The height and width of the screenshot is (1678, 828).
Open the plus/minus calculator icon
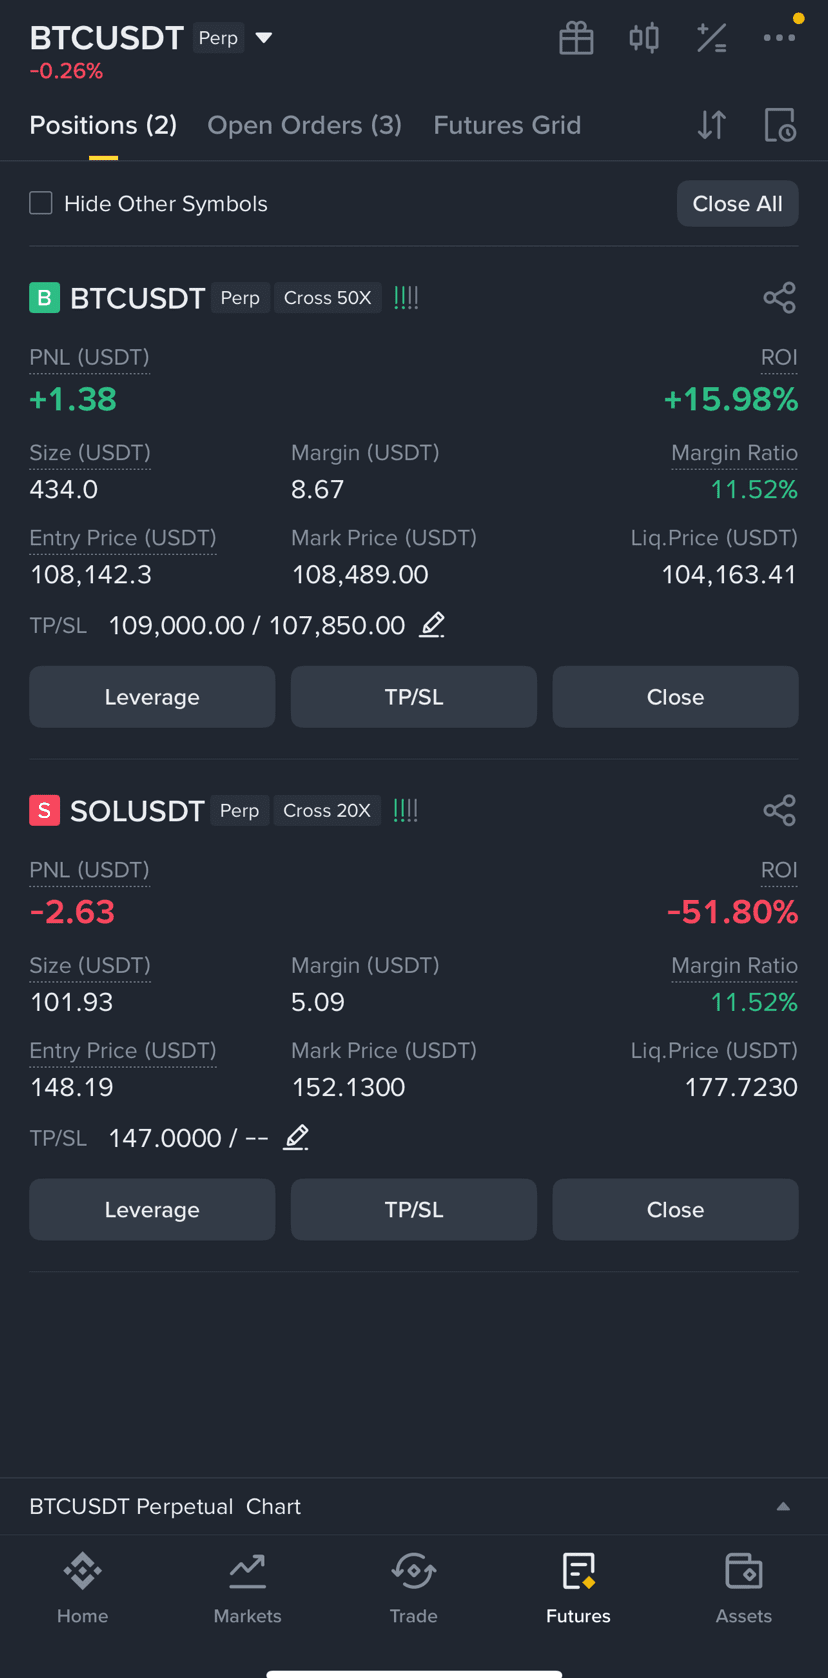(712, 38)
